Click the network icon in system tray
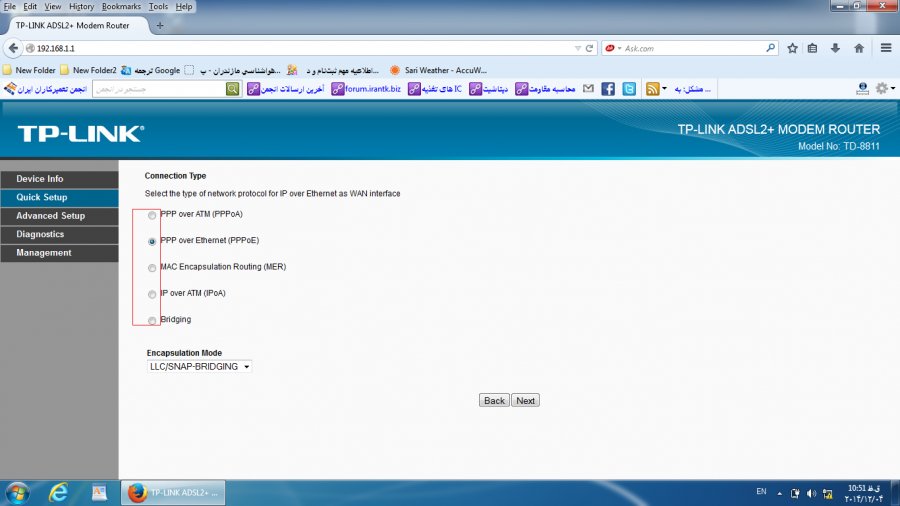900x506 pixels. click(828, 493)
